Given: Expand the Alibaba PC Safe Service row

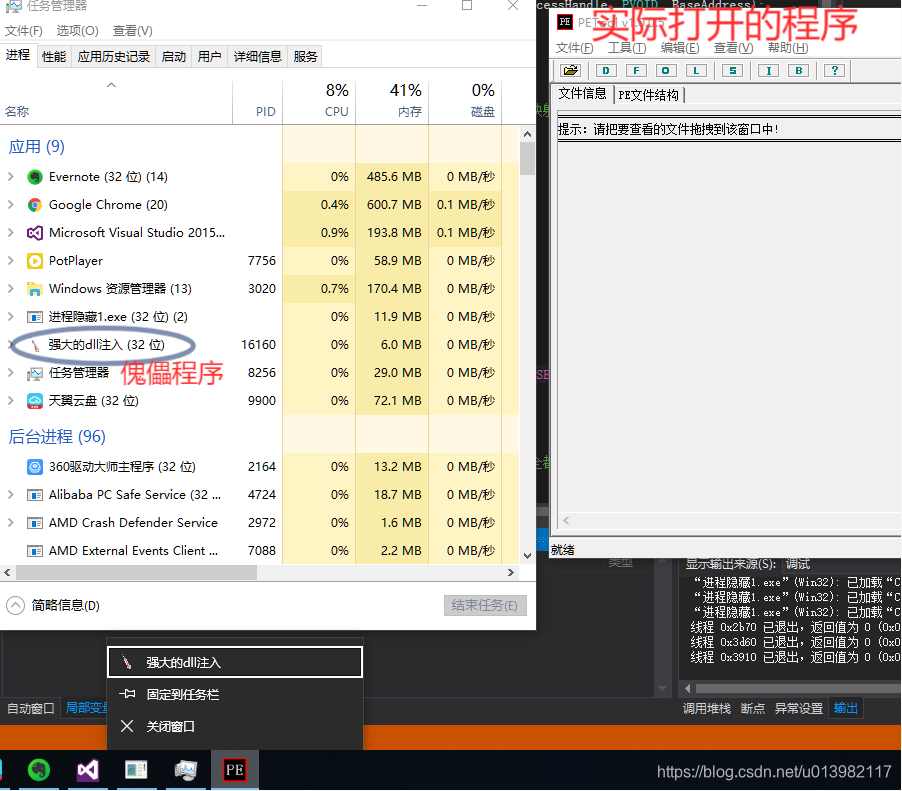Looking at the screenshot, I should (10, 495).
